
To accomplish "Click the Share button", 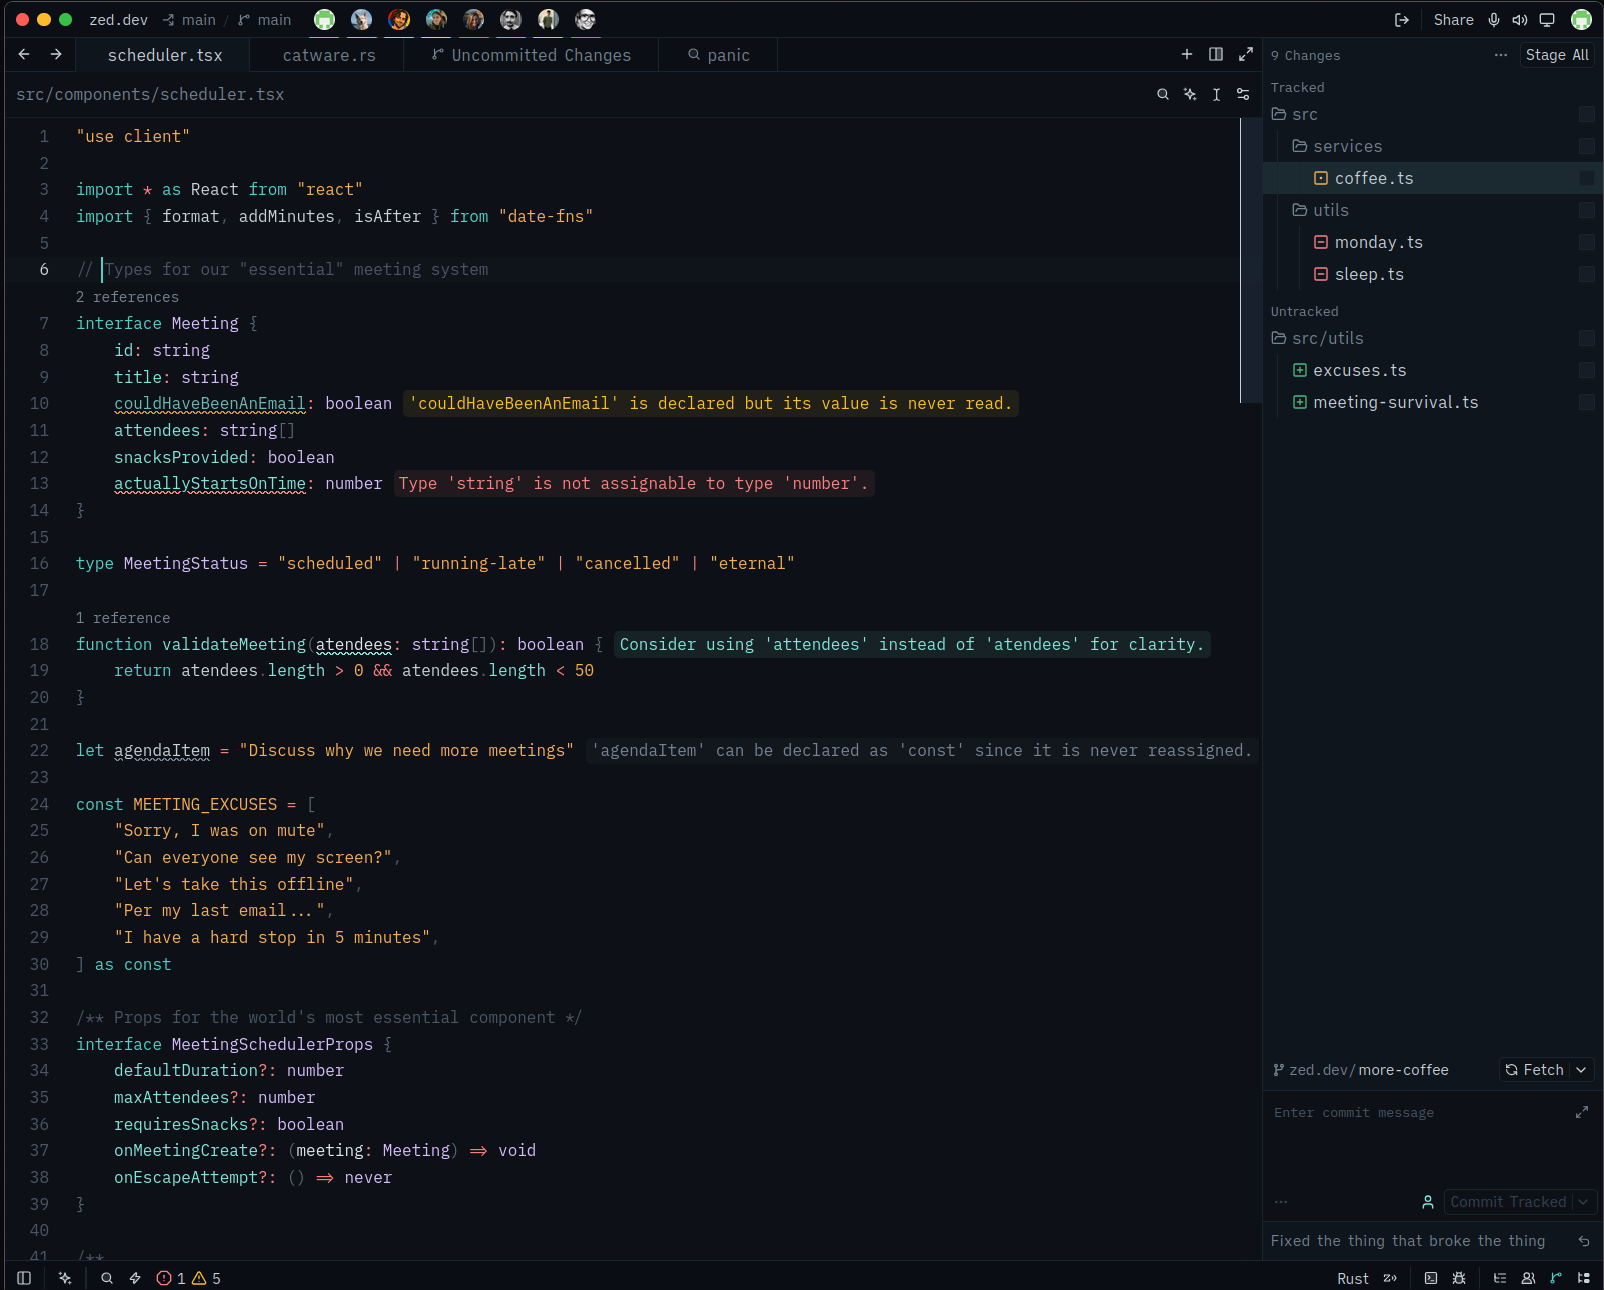I will (1453, 20).
